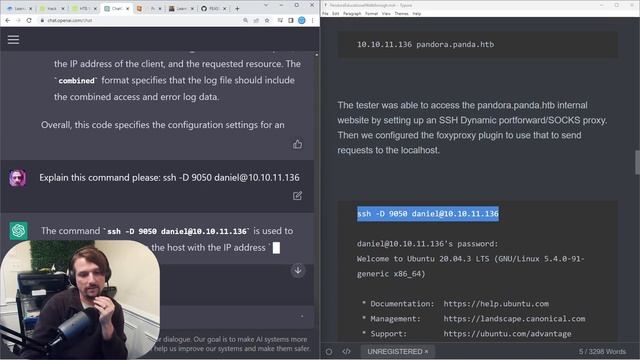Open Chrome's three-dot menu
This screenshot has width=640, height=360.
[x=313, y=20]
